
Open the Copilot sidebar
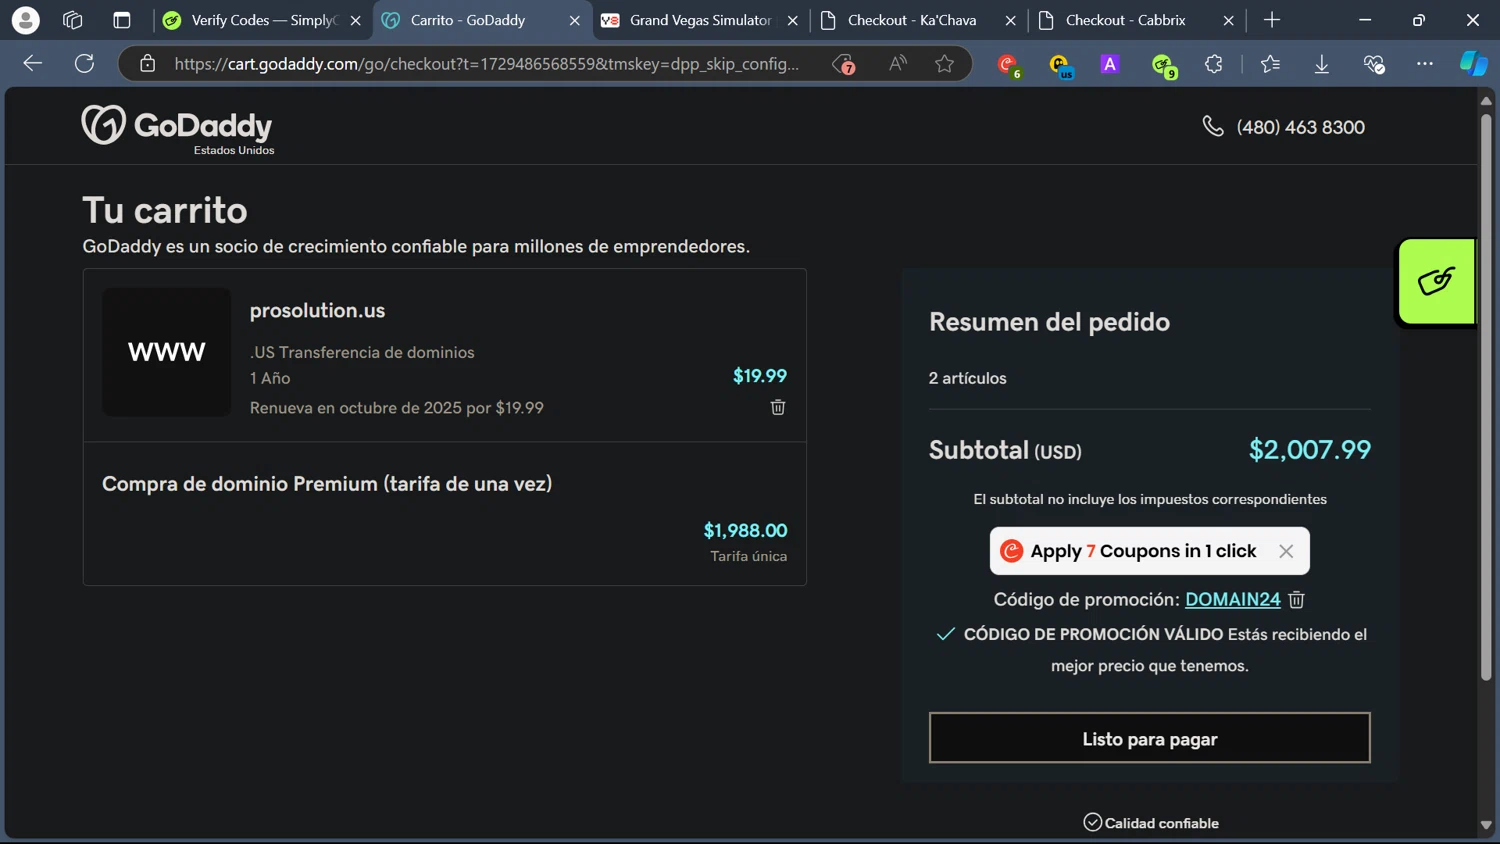point(1474,64)
